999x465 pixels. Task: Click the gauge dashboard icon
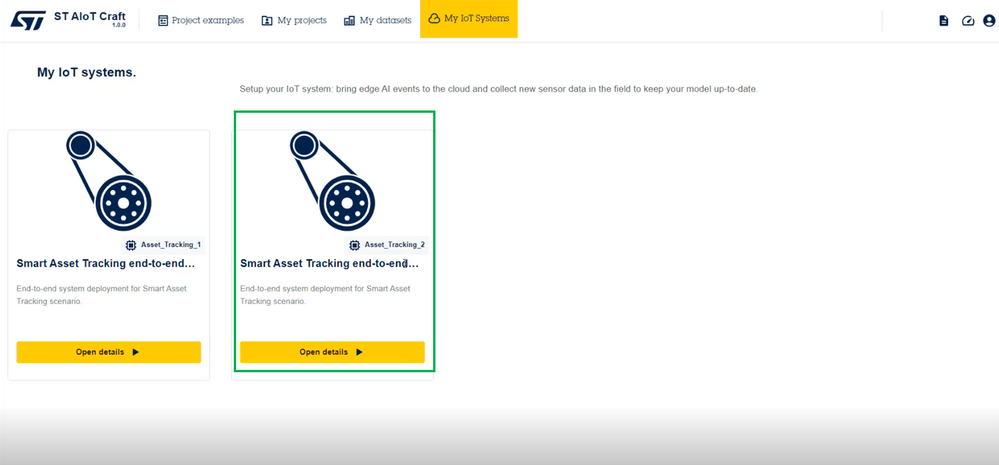[968, 21]
